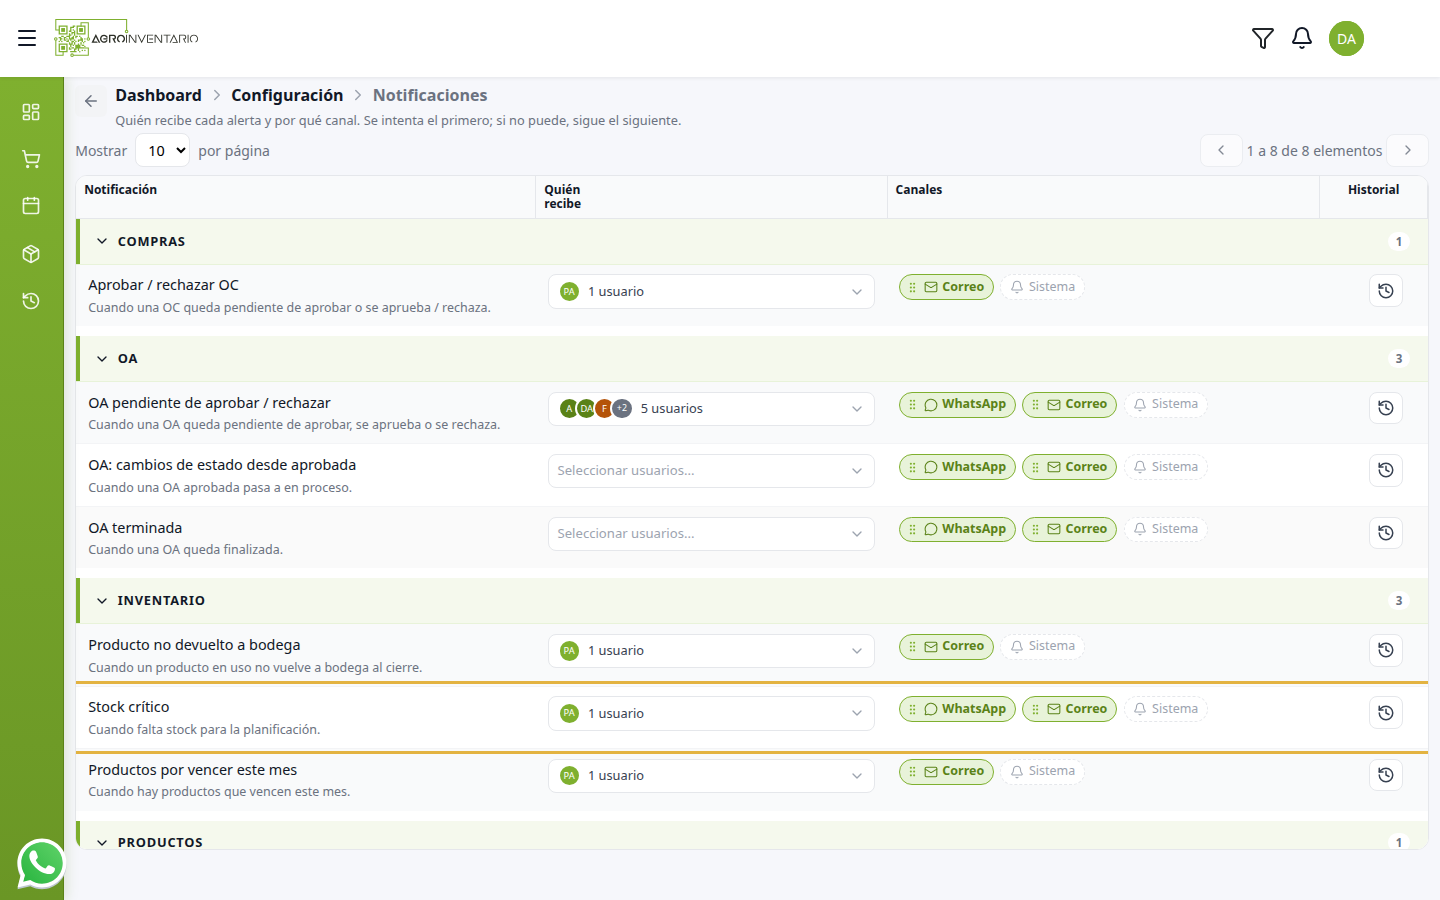The height and width of the screenshot is (900, 1440).
Task: Click the back arrow beside Dashboard
Action: (91, 101)
